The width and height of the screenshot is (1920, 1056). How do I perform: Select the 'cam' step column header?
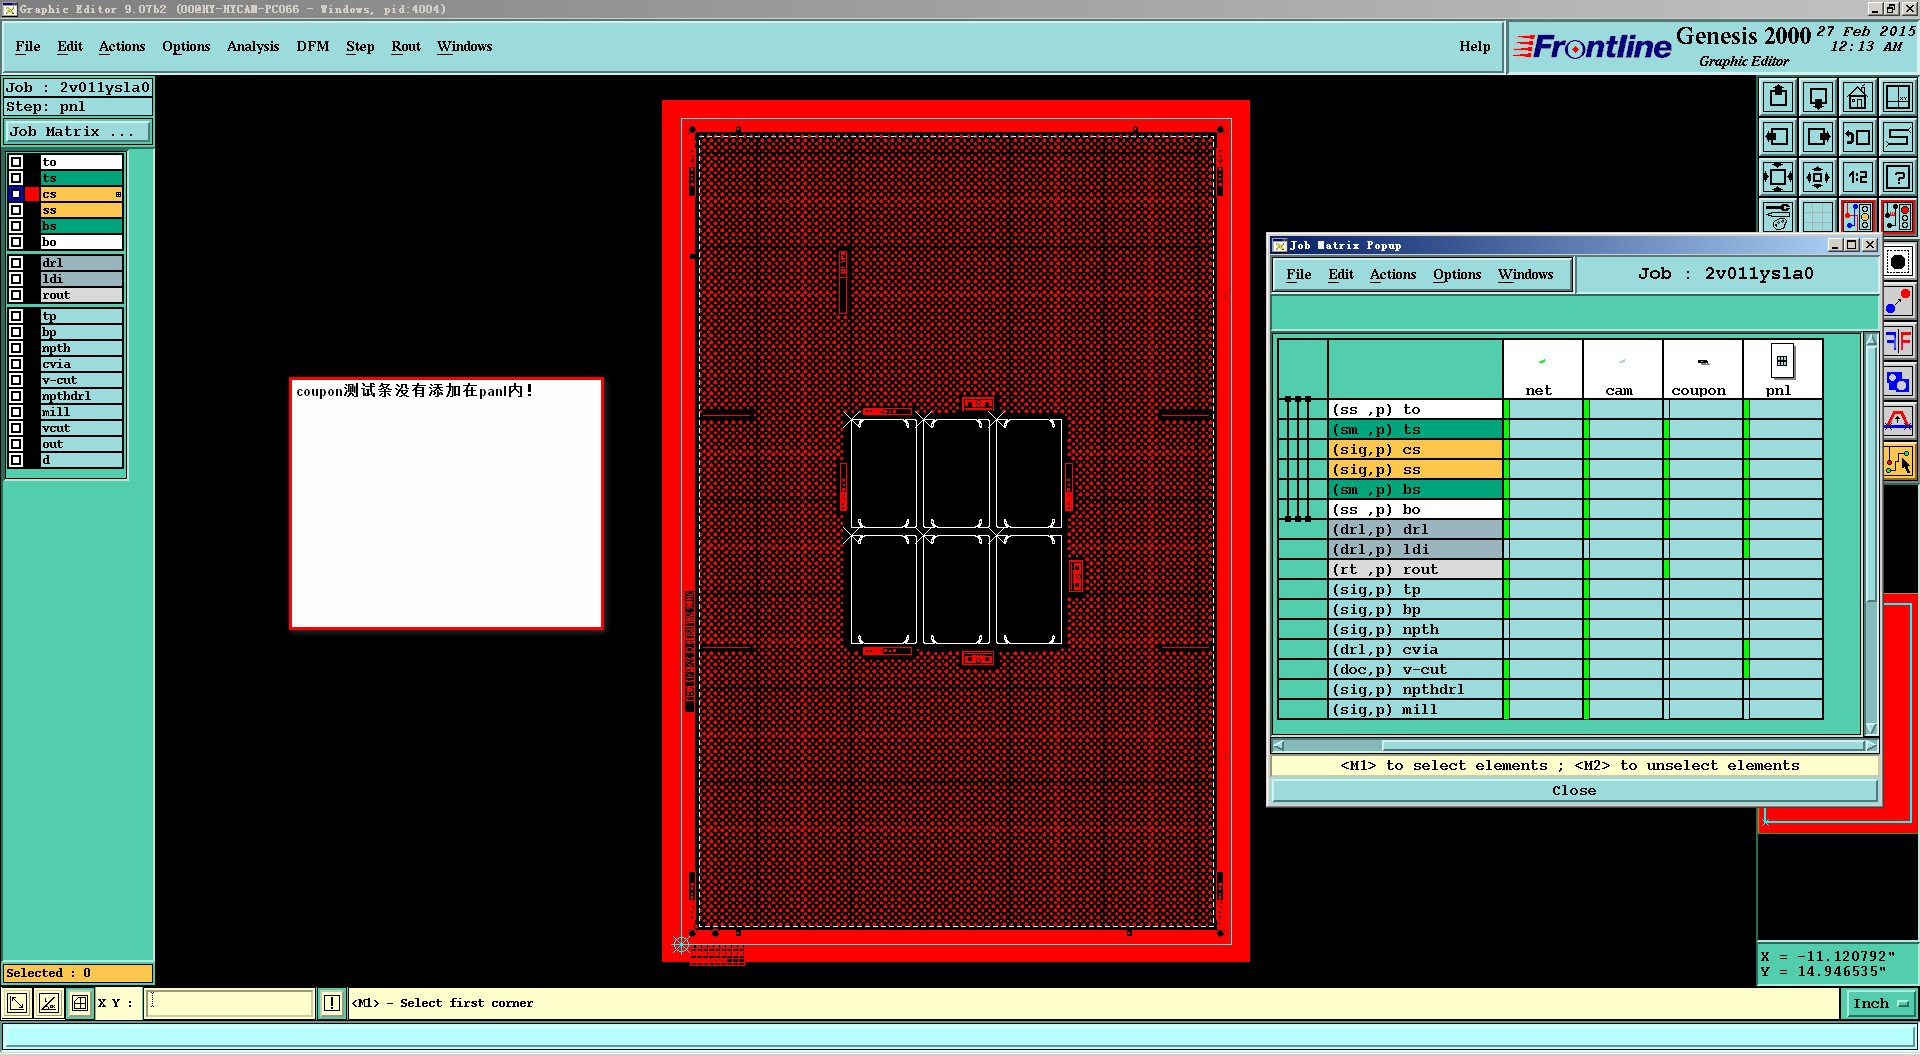(x=1622, y=369)
